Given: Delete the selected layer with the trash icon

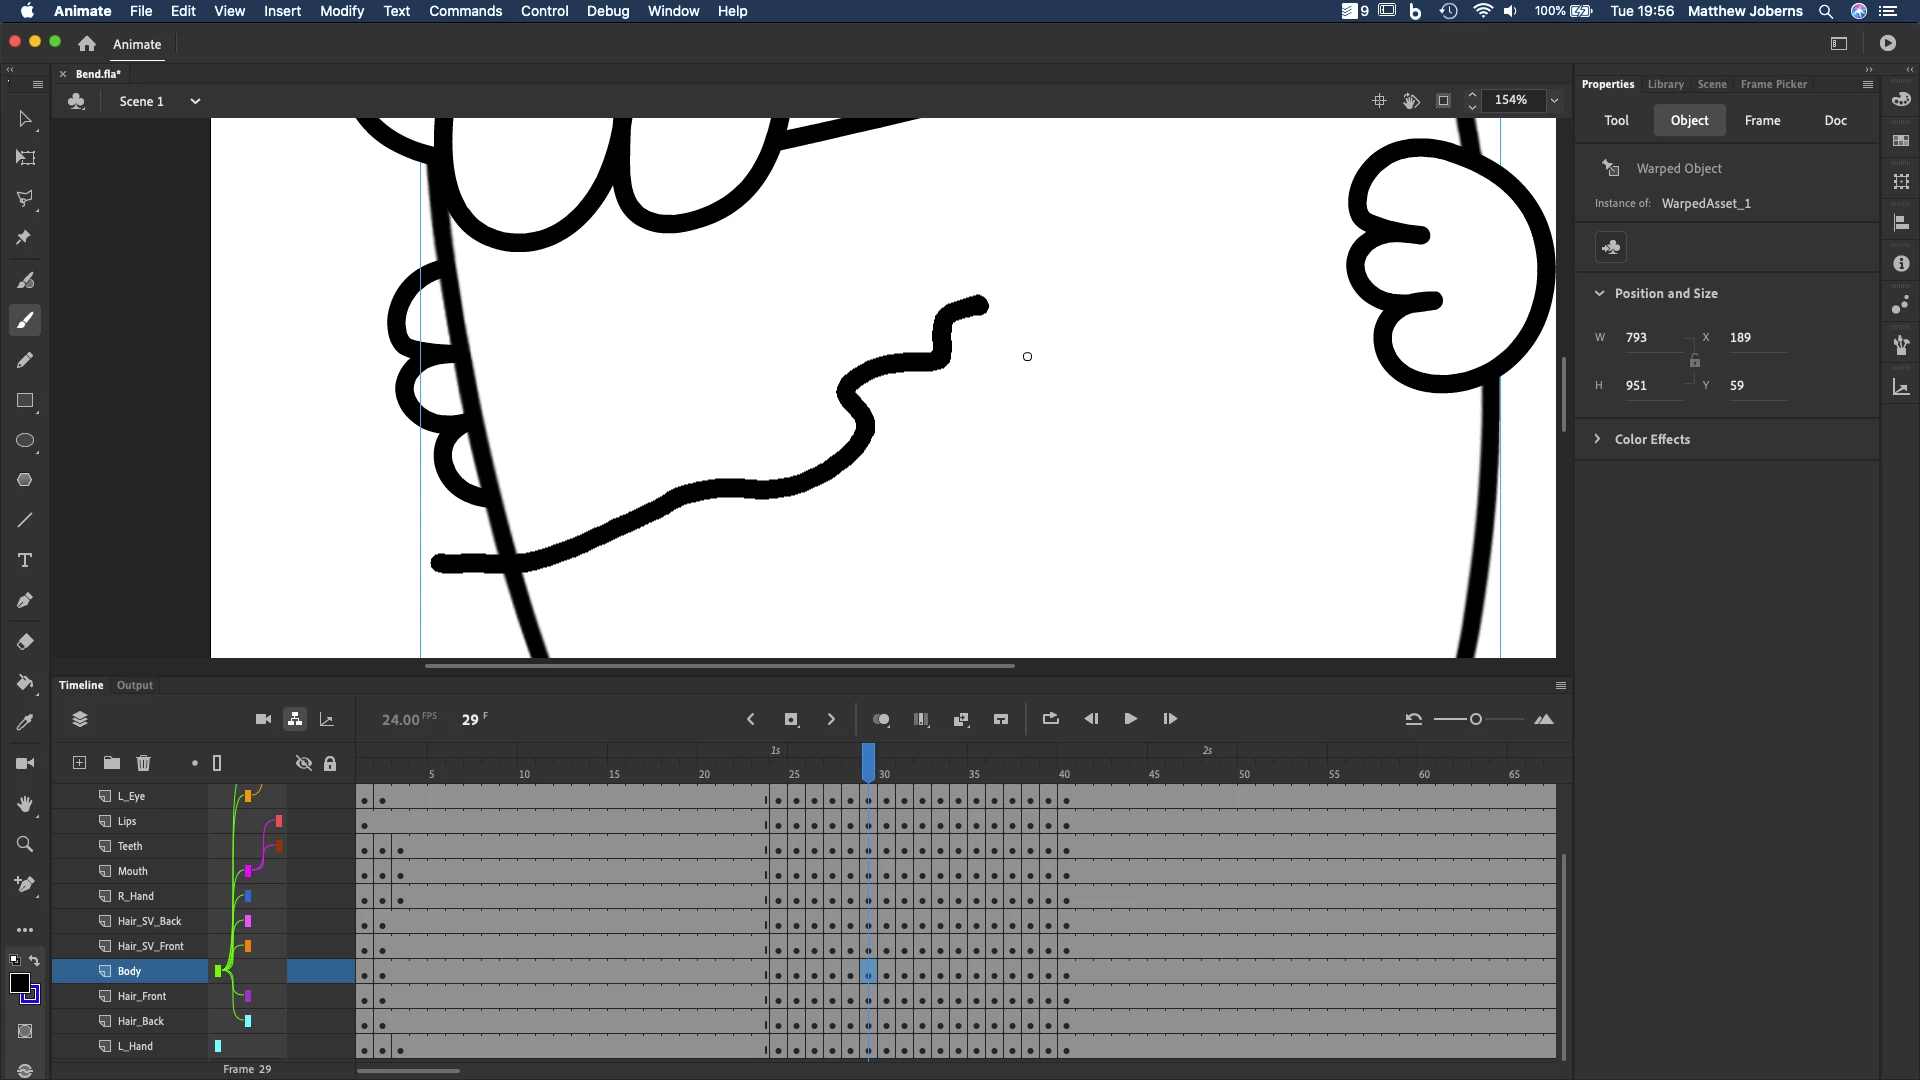Looking at the screenshot, I should click(143, 763).
